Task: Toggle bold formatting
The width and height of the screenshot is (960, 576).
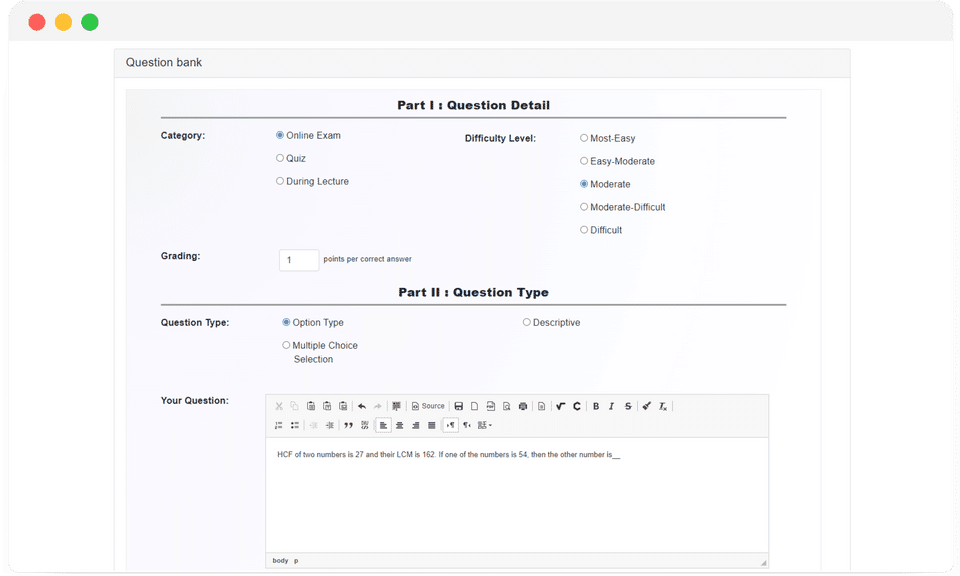Action: [596, 406]
